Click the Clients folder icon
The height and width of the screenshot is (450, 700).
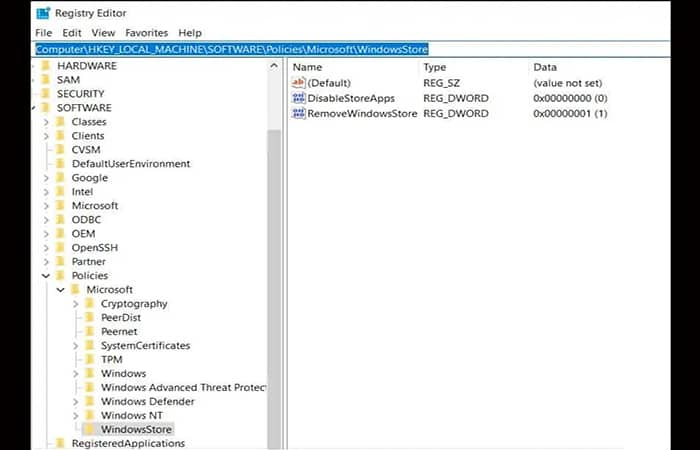(x=60, y=136)
